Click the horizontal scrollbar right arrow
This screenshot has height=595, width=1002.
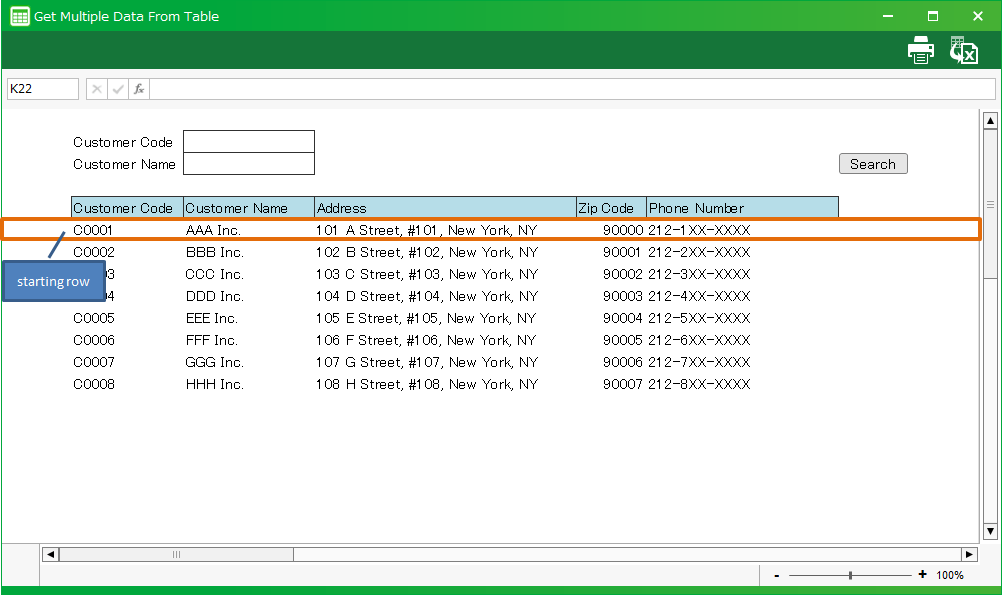tap(969, 554)
